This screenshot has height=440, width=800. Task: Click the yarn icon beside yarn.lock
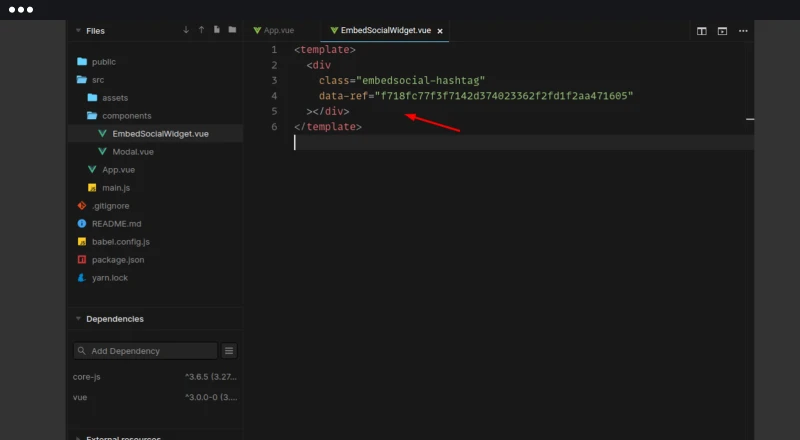pos(82,278)
